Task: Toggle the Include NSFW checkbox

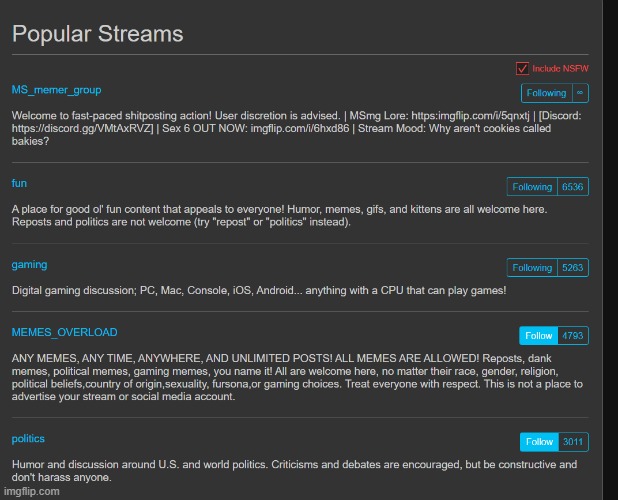Action: [x=522, y=68]
